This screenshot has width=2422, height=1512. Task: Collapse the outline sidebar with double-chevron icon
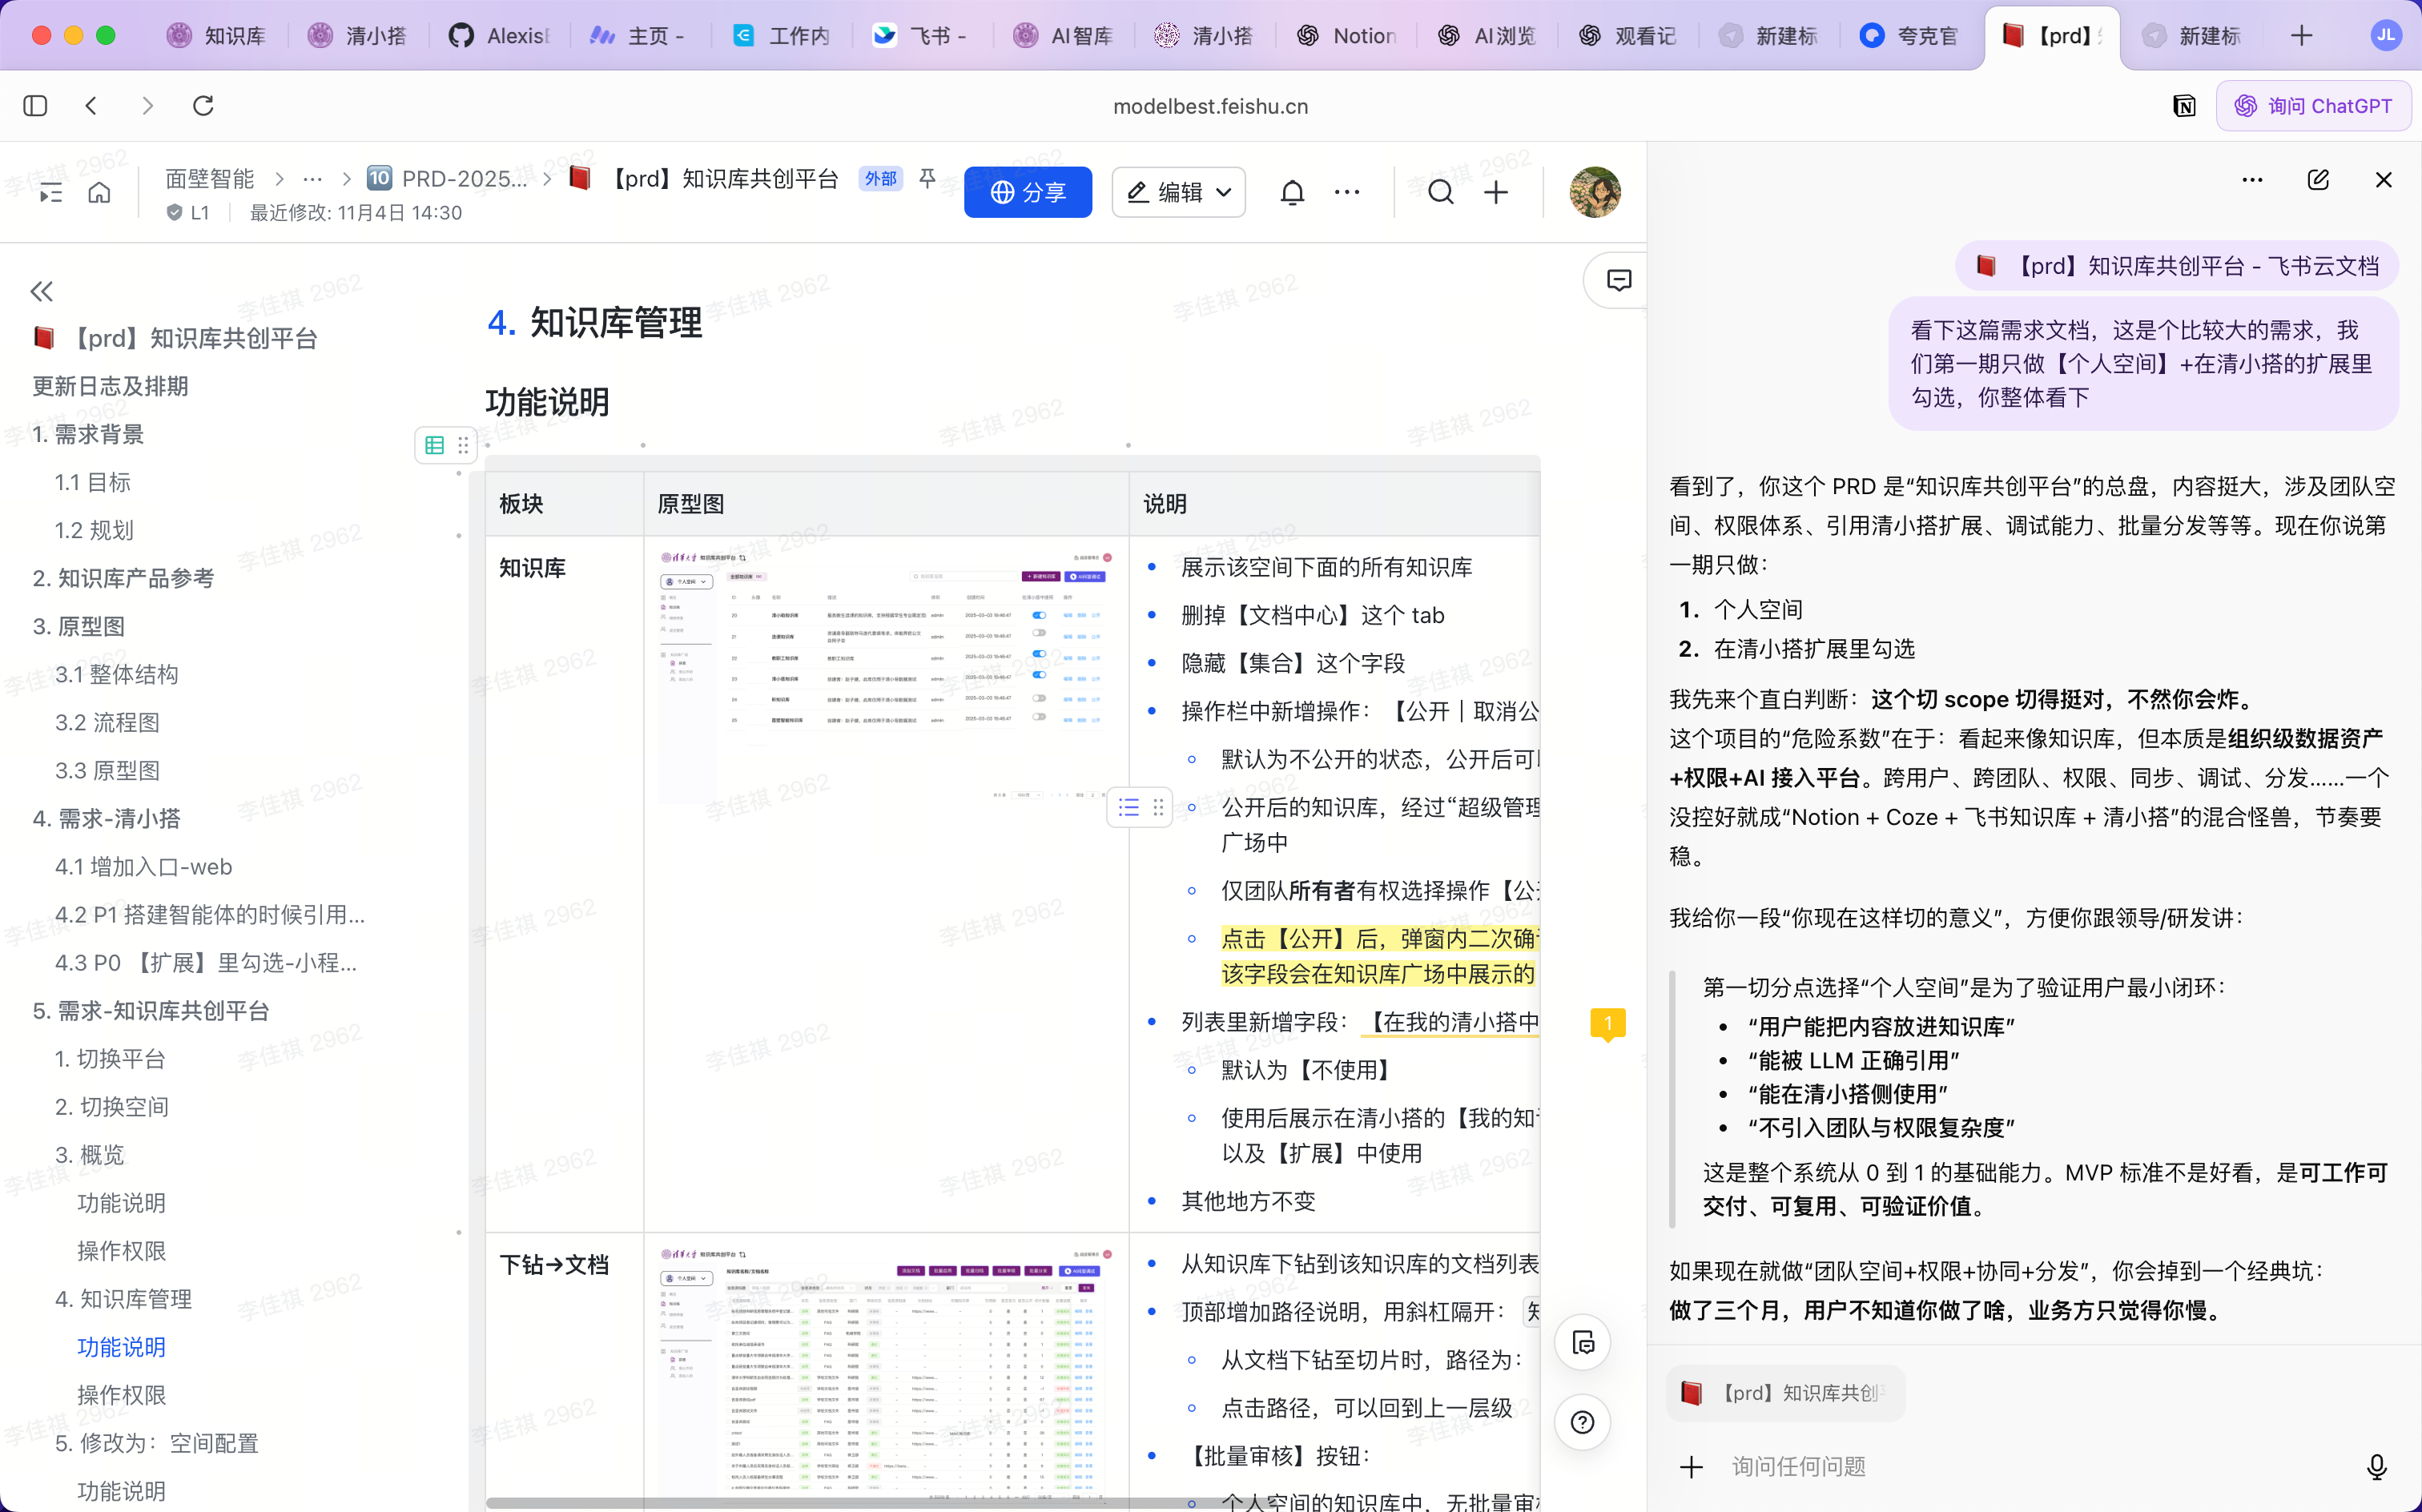(41, 291)
